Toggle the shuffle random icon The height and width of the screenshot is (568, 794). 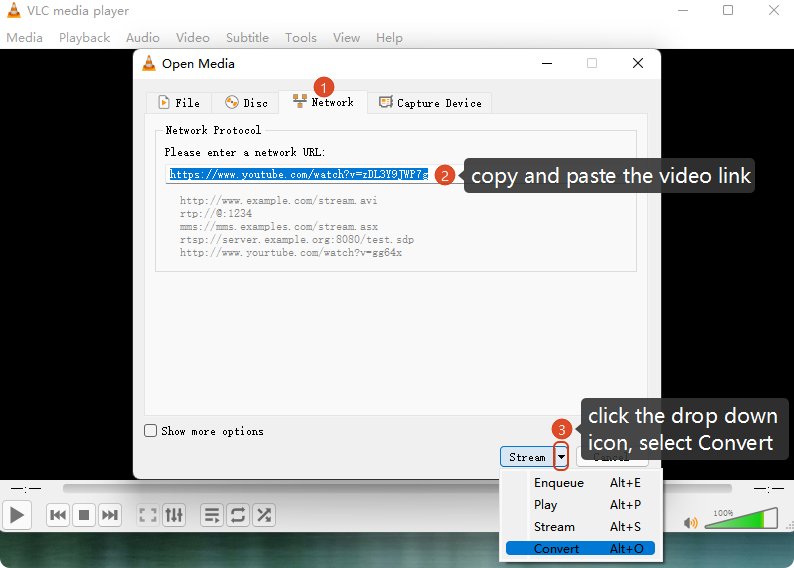pyautogui.click(x=264, y=515)
